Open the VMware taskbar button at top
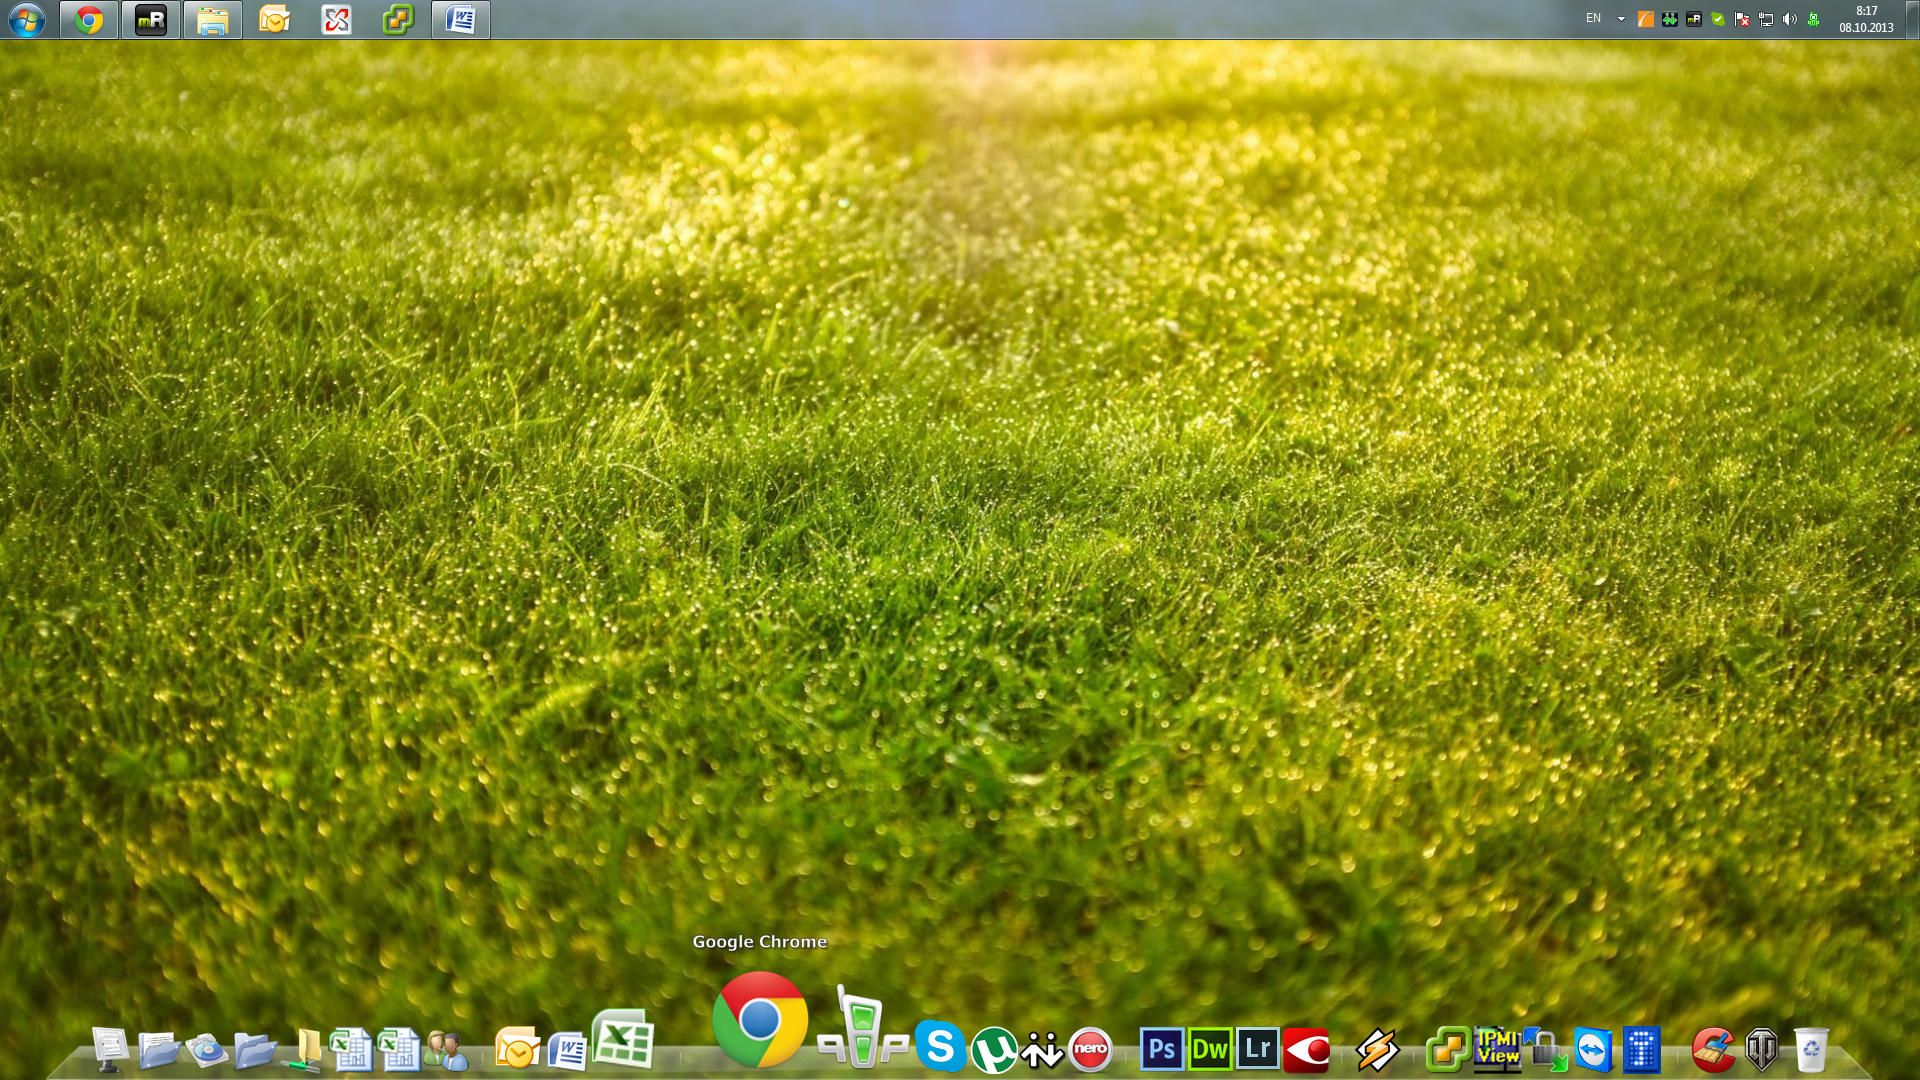 pos(399,20)
